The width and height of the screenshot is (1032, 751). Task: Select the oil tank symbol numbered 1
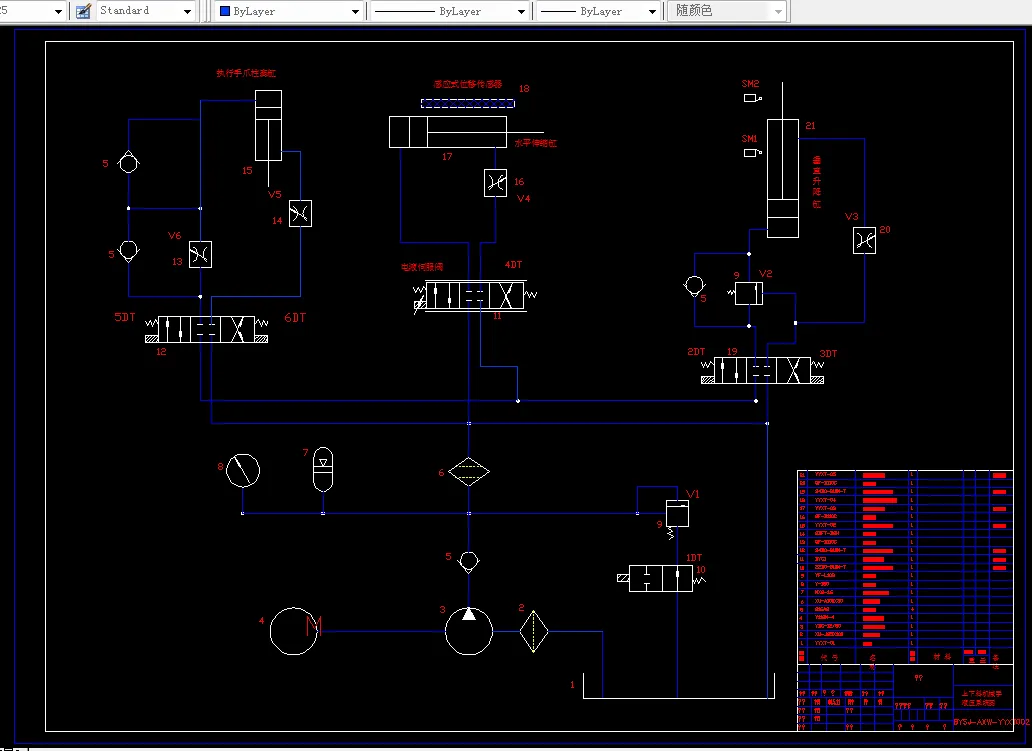point(679,685)
